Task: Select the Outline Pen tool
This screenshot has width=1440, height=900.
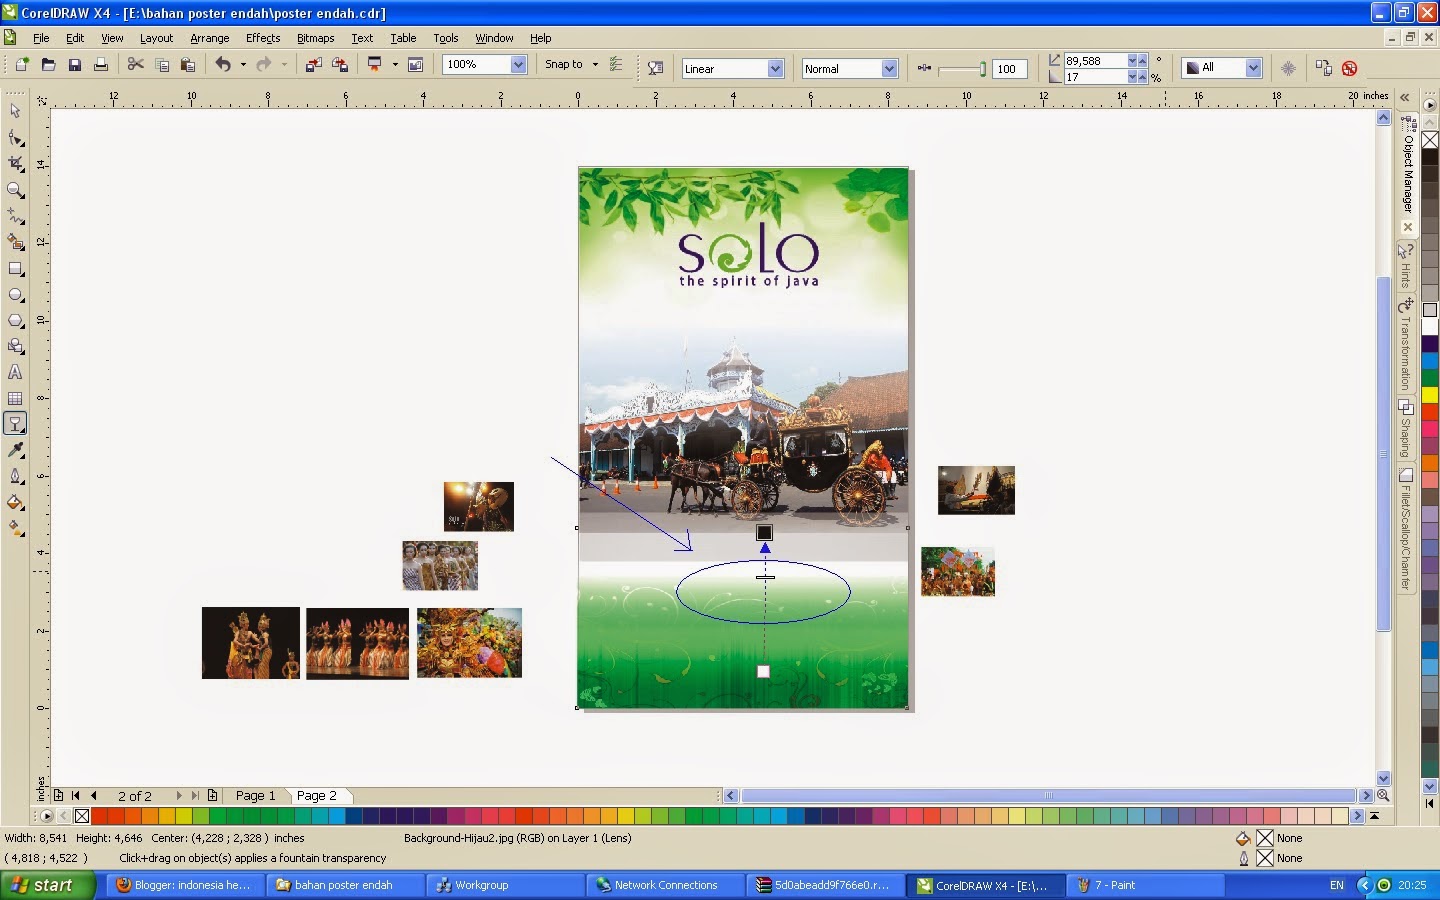Action: [15, 476]
